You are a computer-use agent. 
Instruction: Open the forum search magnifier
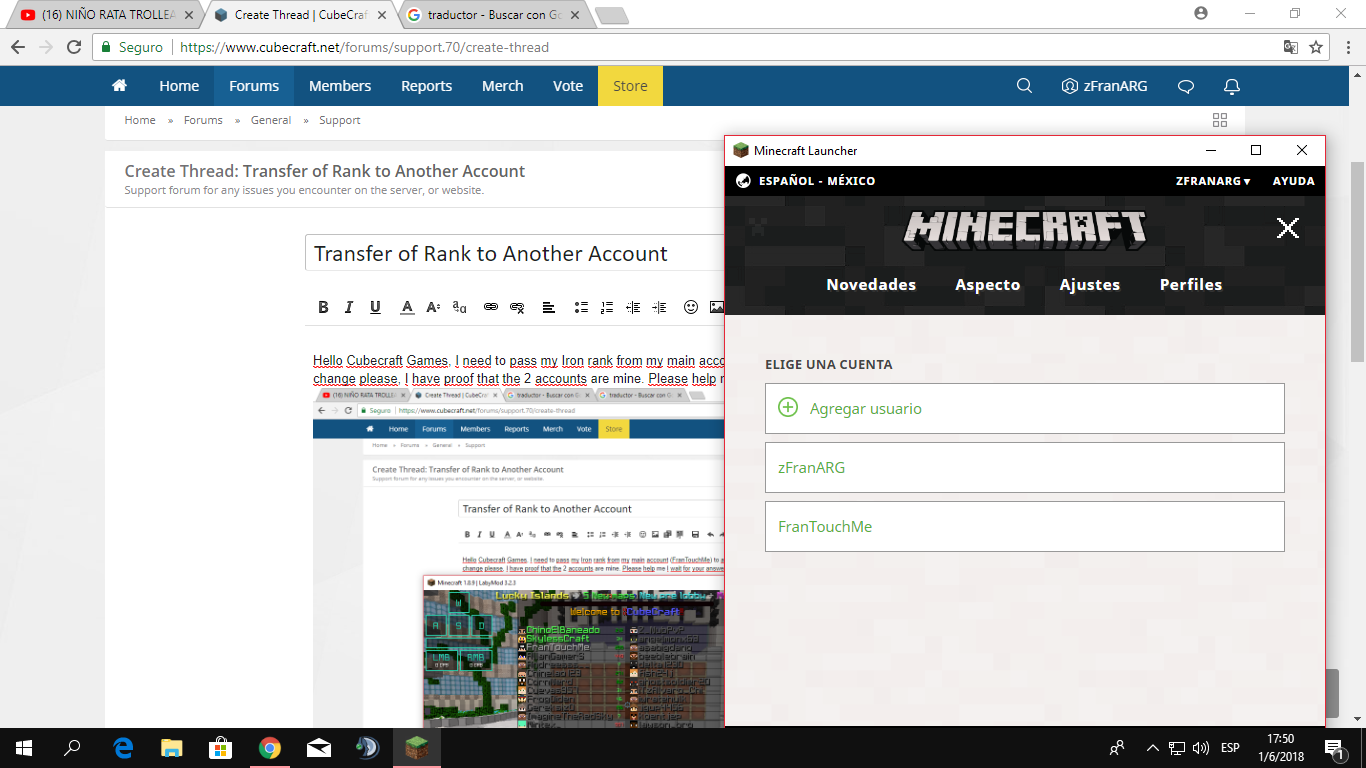coord(1024,86)
